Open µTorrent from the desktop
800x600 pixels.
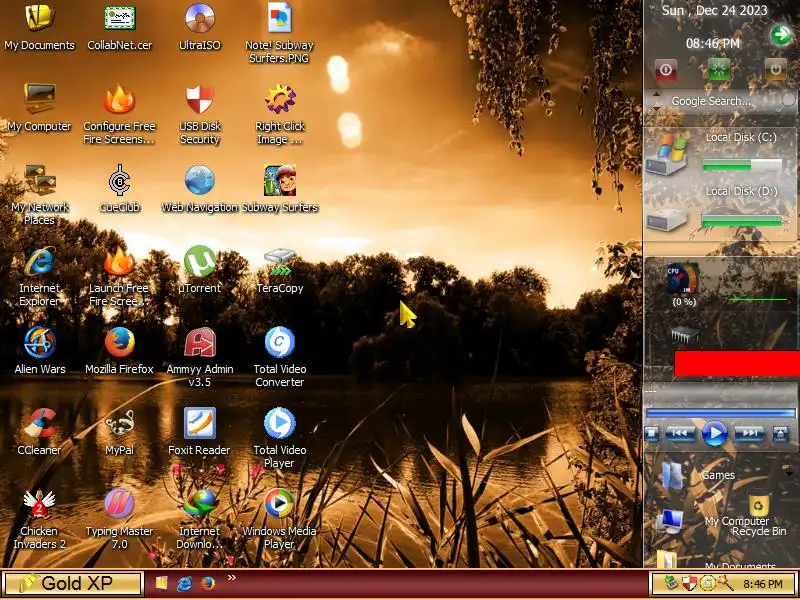coord(199,270)
